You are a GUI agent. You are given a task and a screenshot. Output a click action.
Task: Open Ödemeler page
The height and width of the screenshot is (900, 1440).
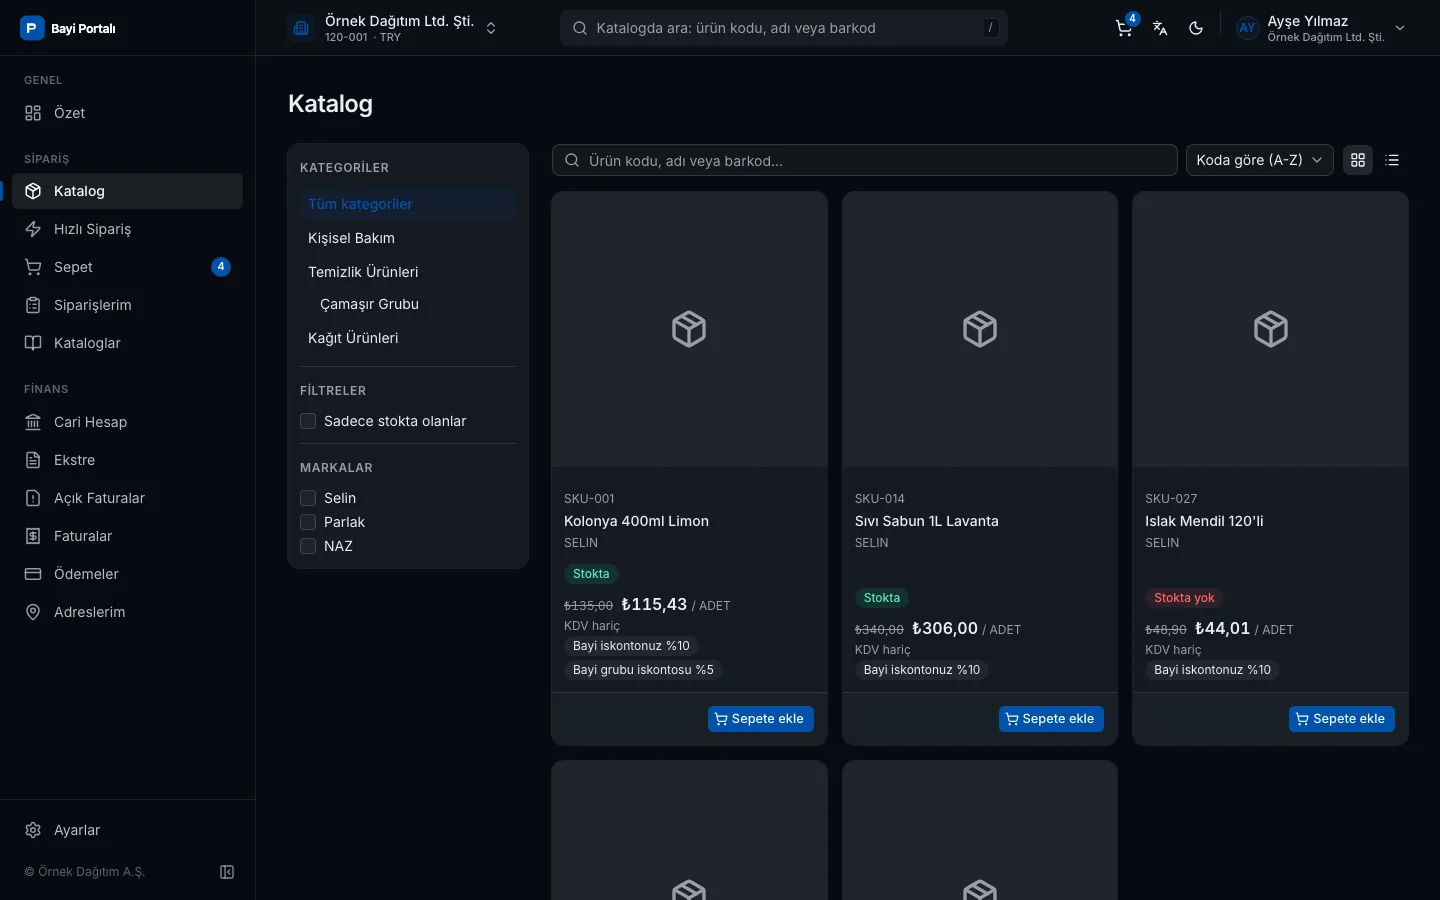coord(127,574)
